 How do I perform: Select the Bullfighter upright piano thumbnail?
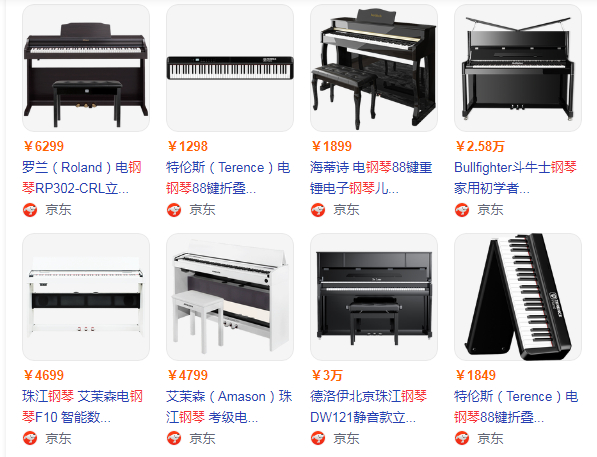pos(518,68)
